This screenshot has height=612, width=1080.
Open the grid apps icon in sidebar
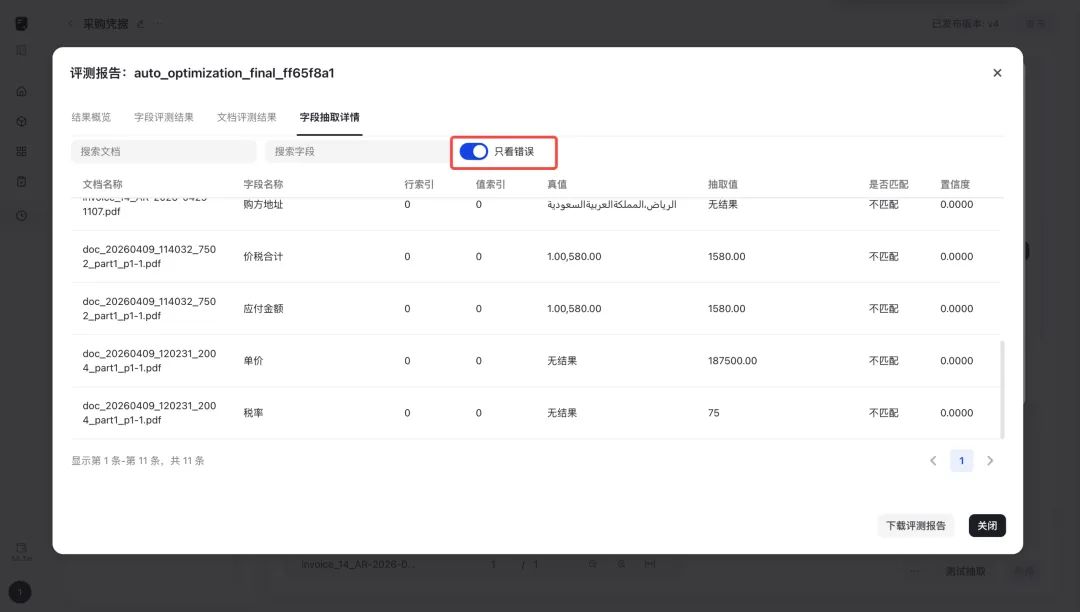pyautogui.click(x=21, y=151)
